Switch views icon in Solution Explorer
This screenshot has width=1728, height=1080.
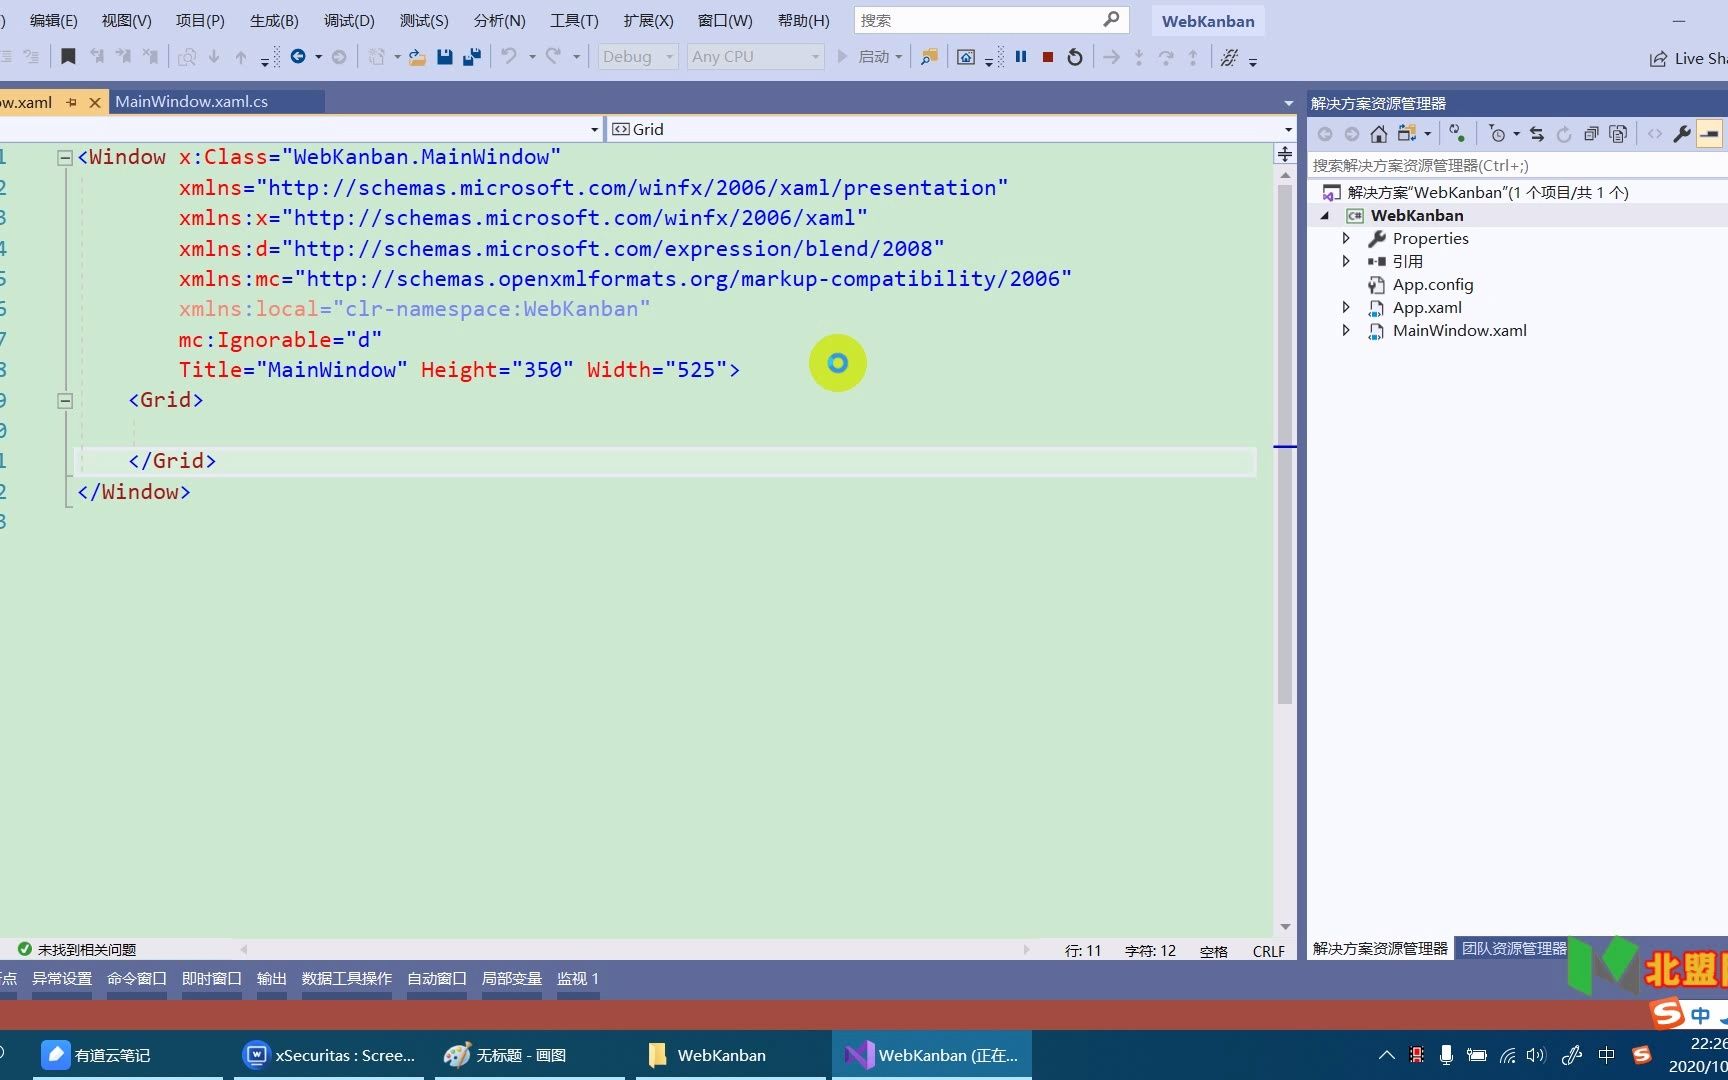(1407, 134)
